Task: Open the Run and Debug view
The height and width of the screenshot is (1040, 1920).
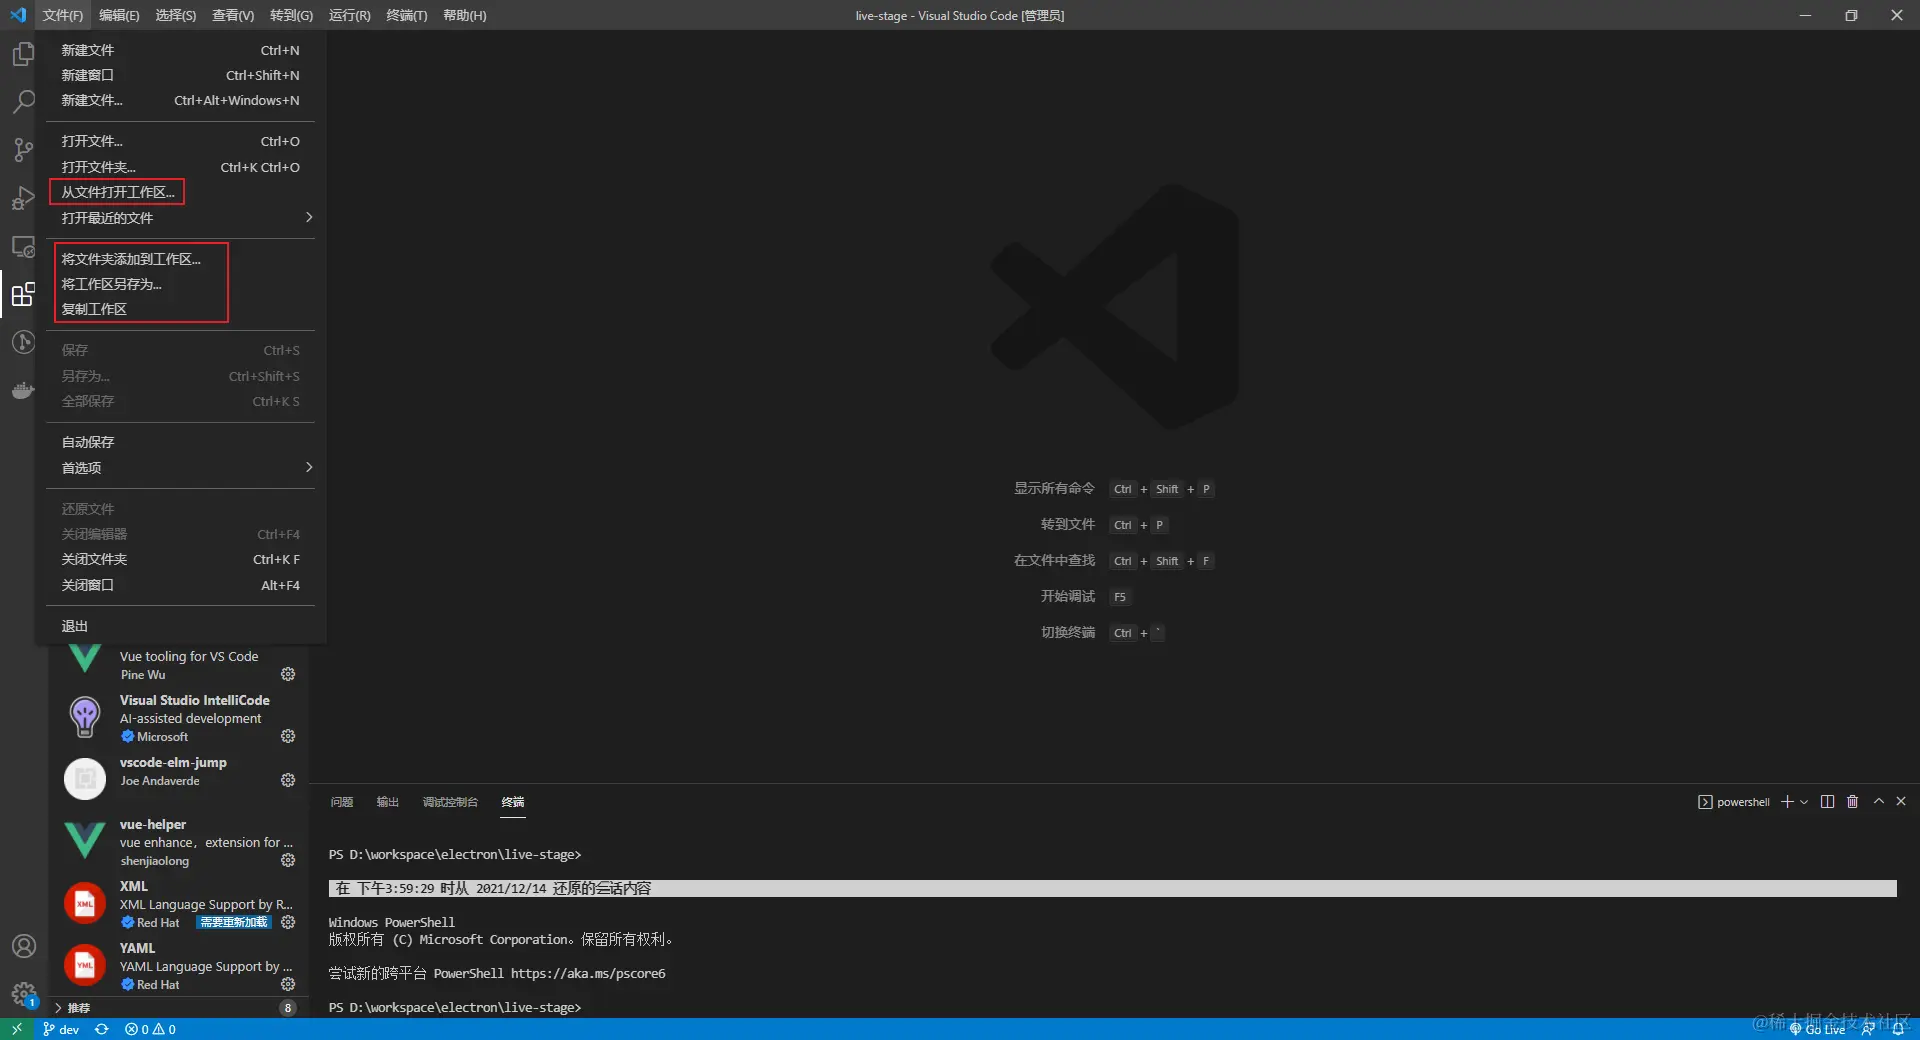Action: pos(23,198)
